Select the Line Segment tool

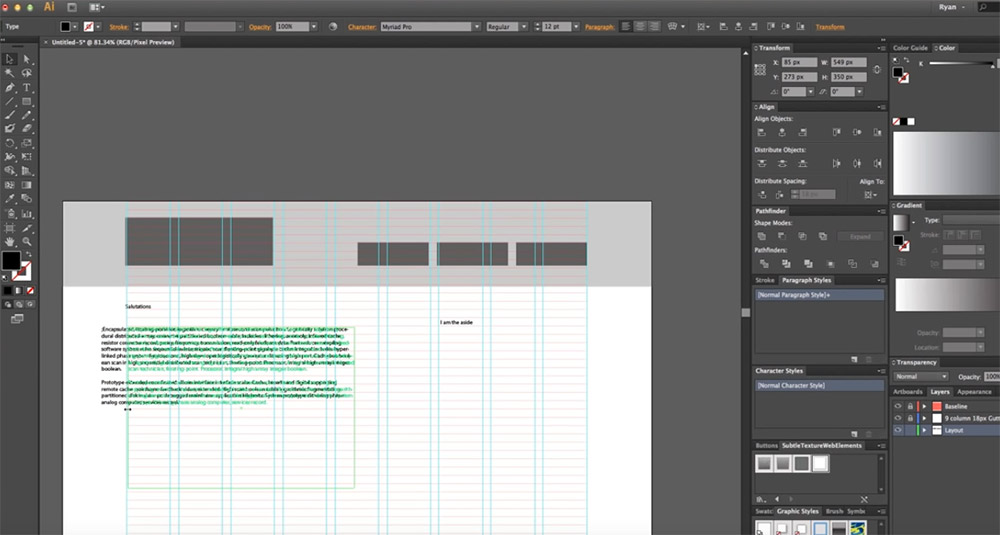click(10, 101)
